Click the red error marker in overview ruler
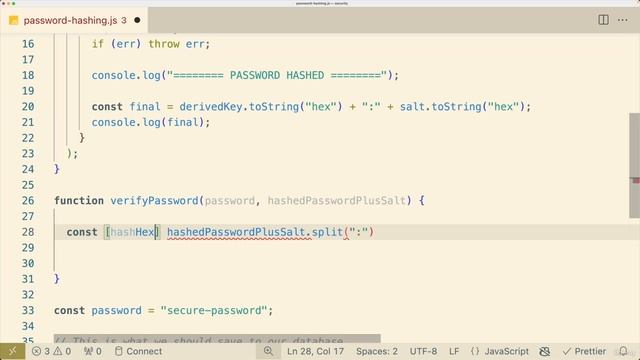This screenshot has width=640, height=360. point(636,180)
